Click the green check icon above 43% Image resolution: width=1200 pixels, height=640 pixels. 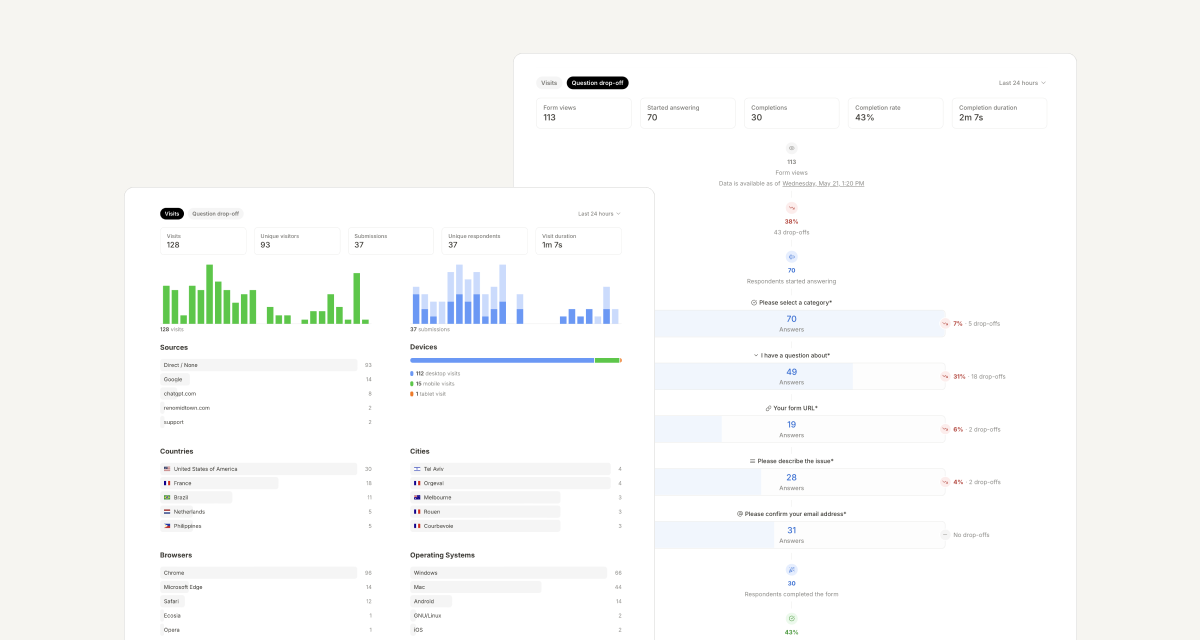[x=791, y=619]
